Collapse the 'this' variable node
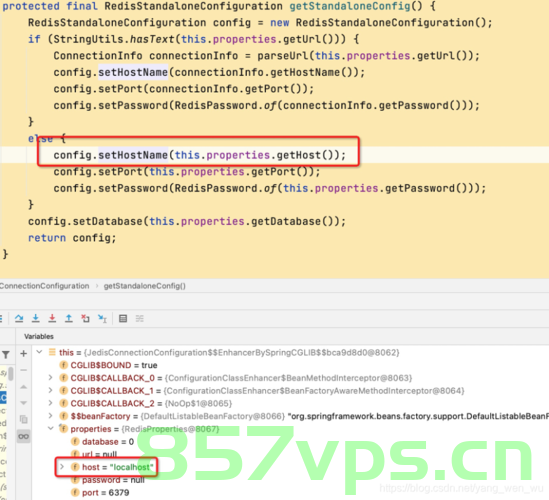 click(x=40, y=352)
